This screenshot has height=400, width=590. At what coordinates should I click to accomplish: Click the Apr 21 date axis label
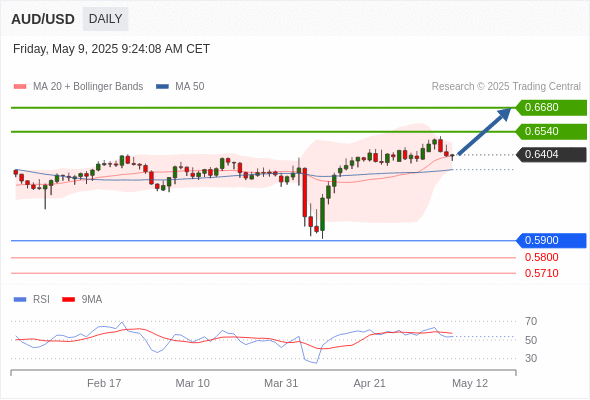(370, 383)
